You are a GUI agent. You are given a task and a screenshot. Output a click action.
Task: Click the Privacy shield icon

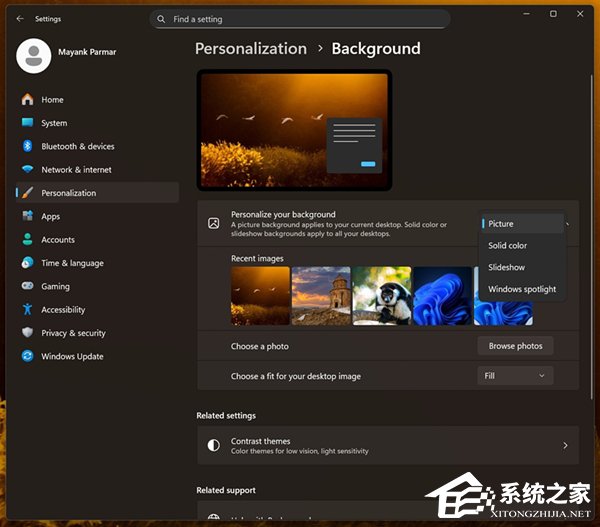pyautogui.click(x=28, y=333)
